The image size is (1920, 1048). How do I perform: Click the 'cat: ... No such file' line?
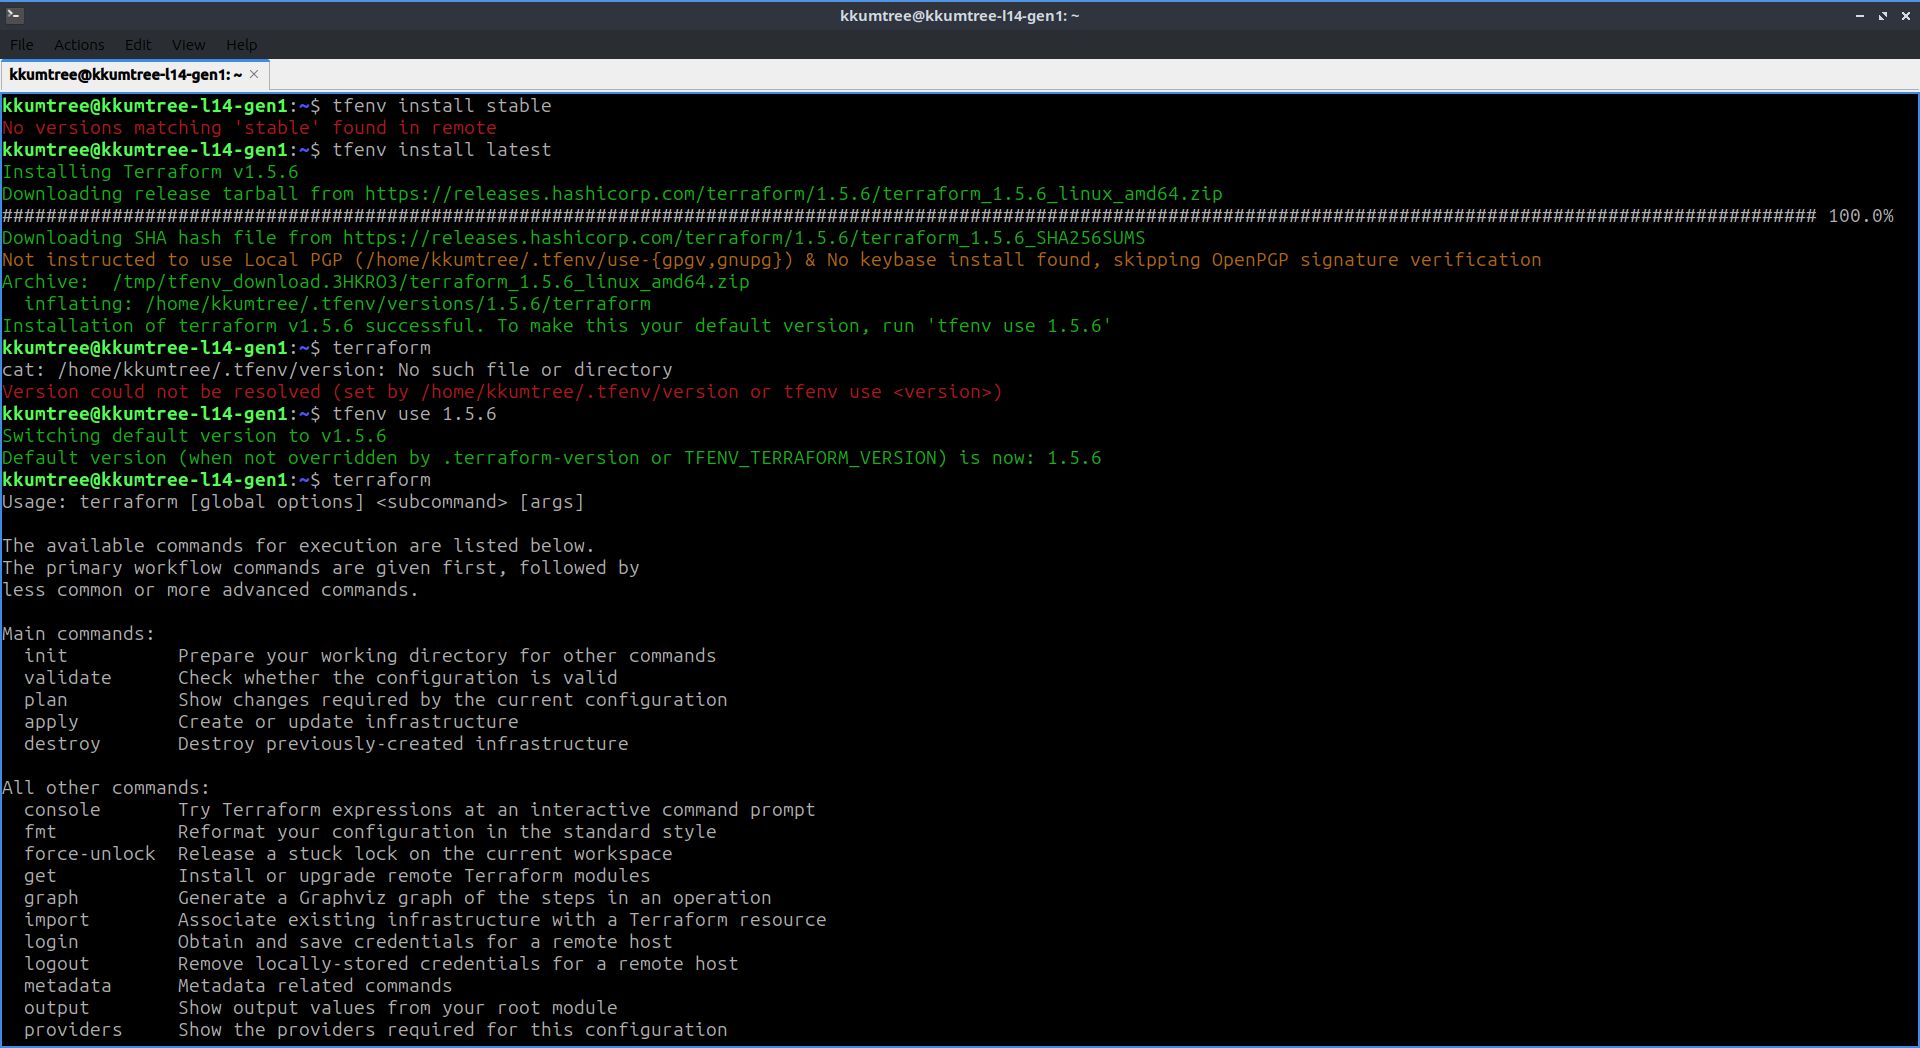[337, 370]
